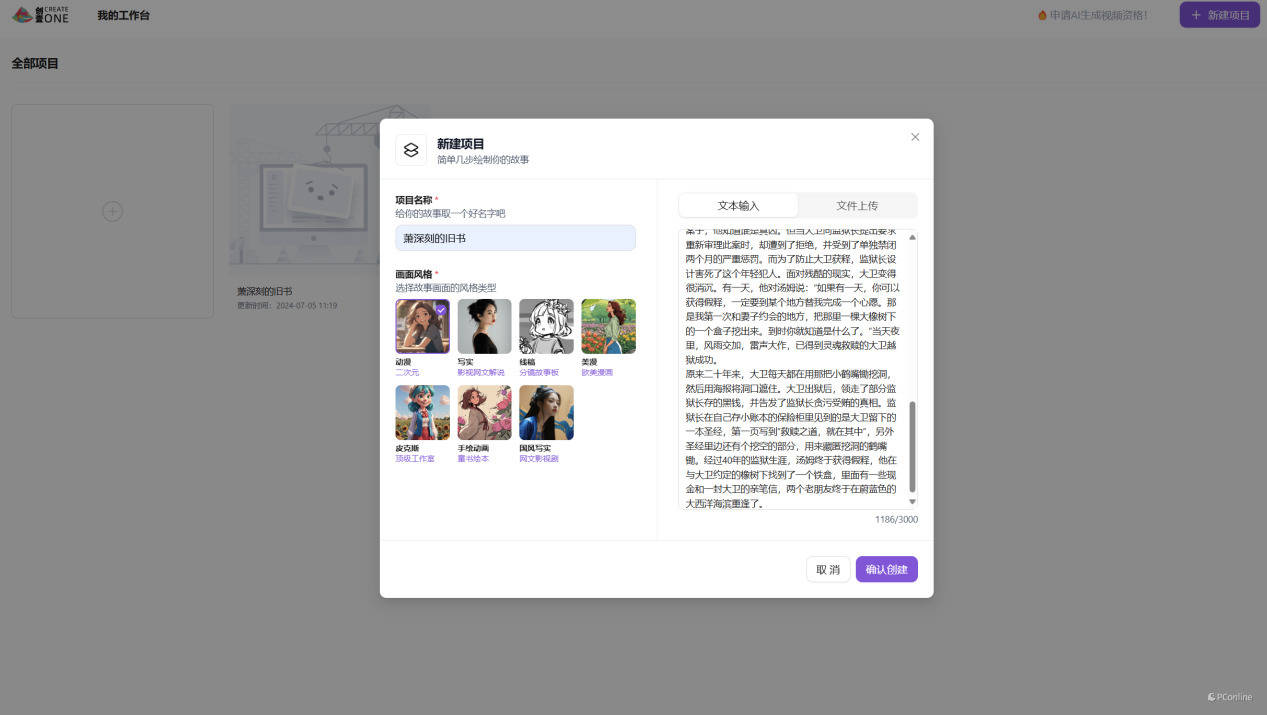Click the flame icon beside 申请AI生成视频资格
The image size is (1267, 715).
click(x=1042, y=16)
